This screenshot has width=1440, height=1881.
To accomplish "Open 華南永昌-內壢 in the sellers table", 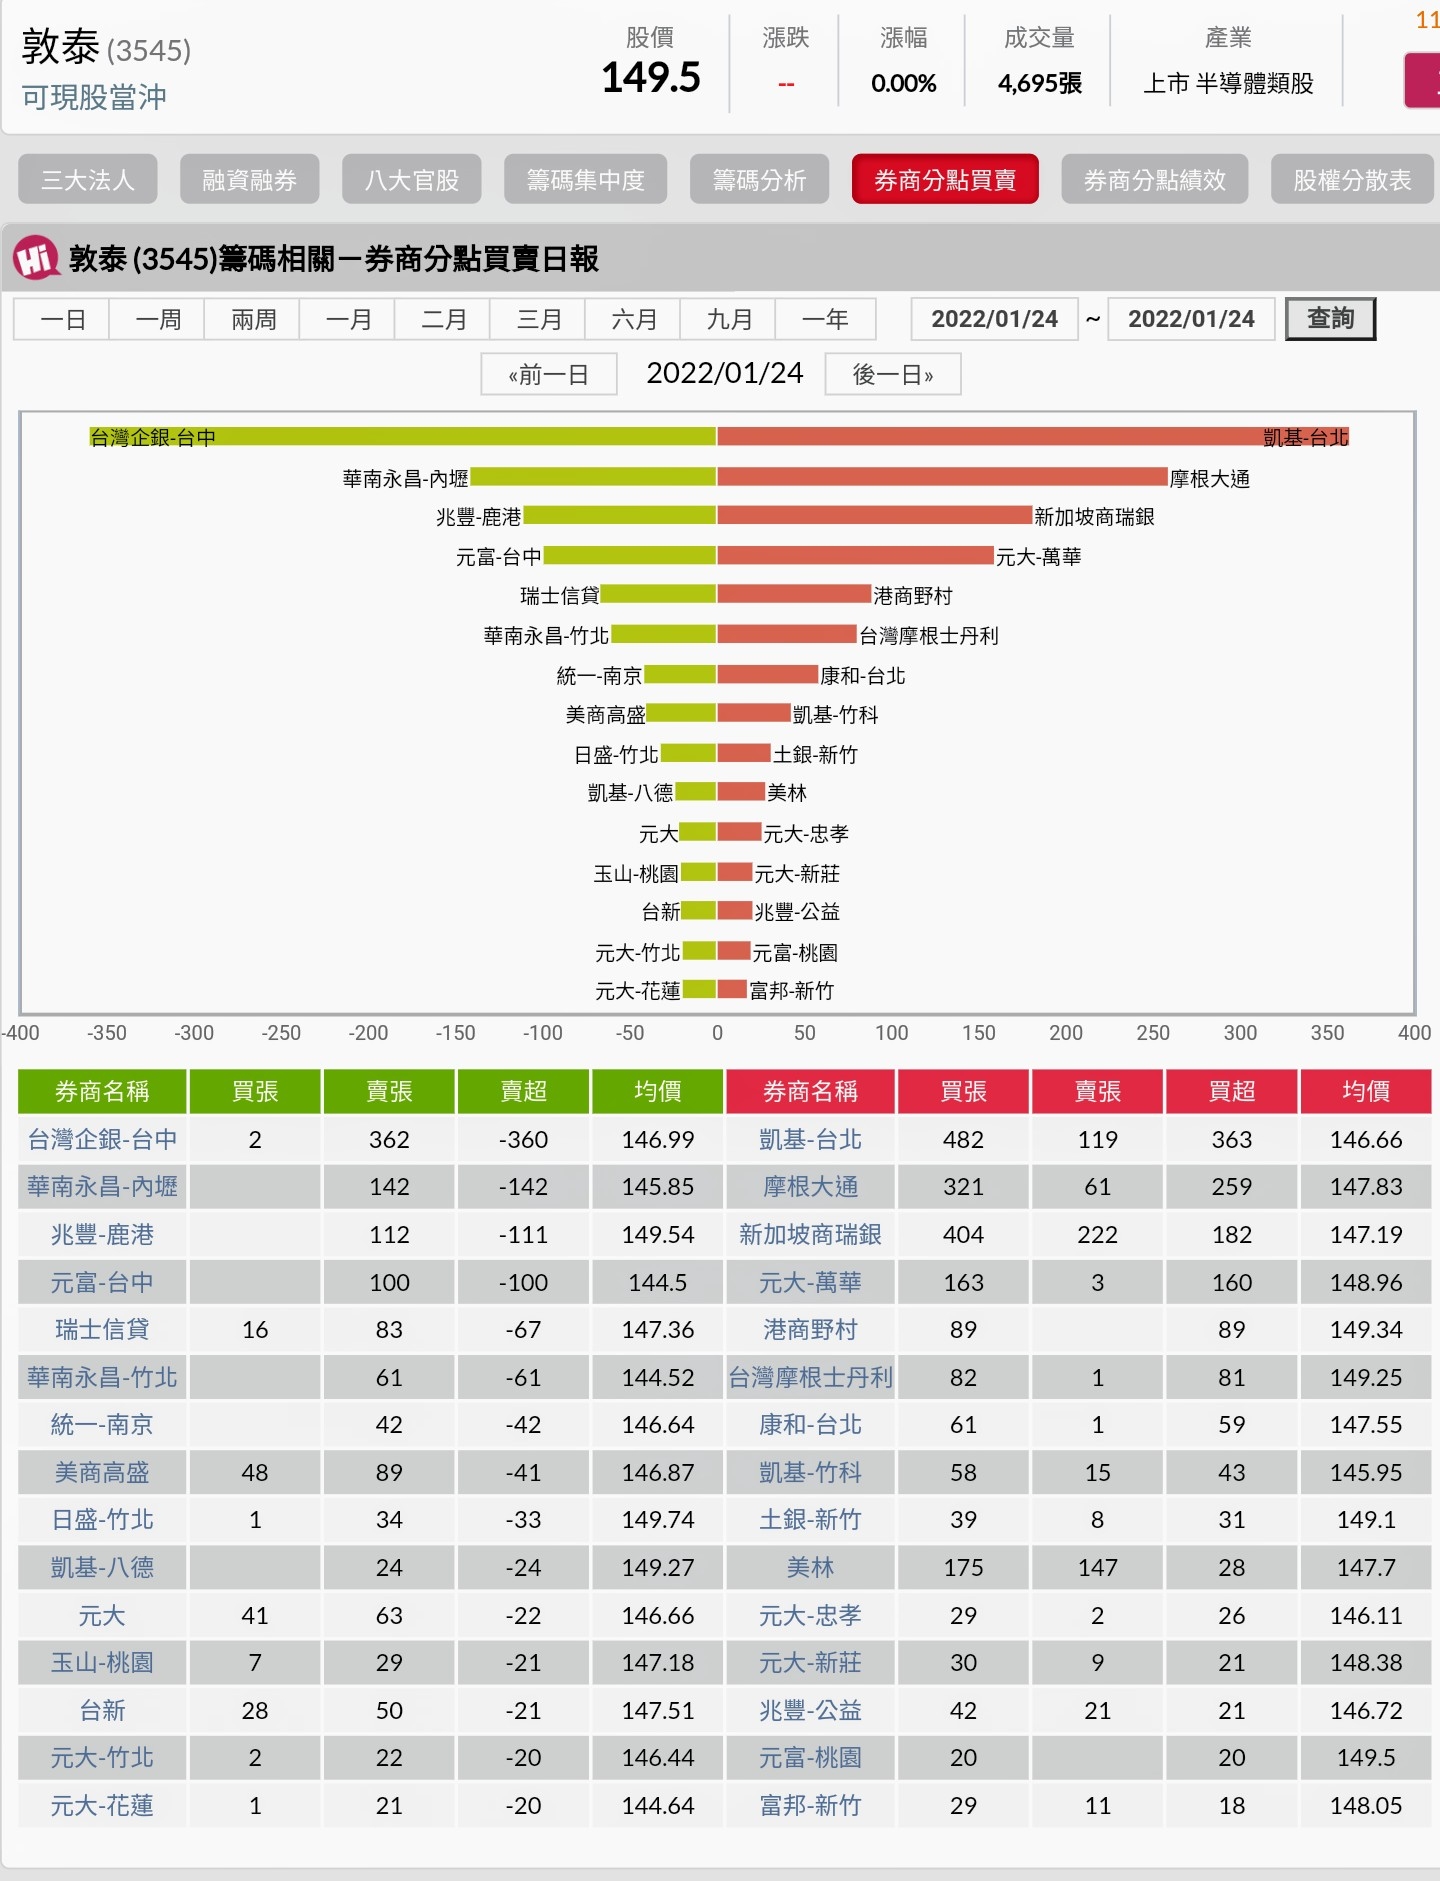I will 102,1187.
